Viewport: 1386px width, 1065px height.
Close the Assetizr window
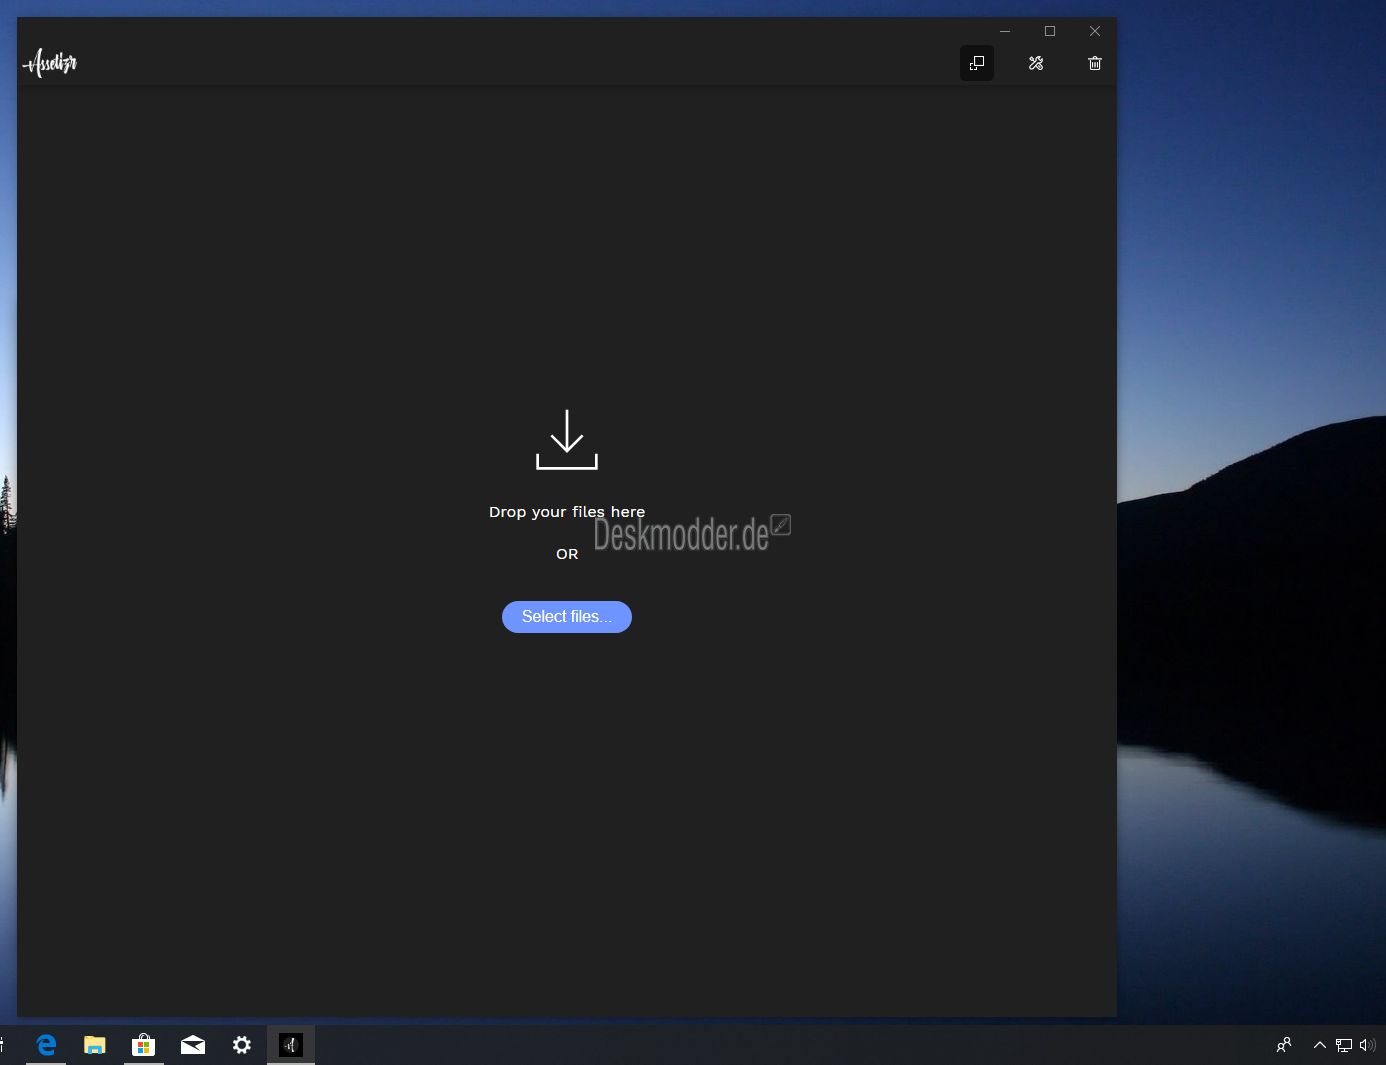pyautogui.click(x=1095, y=31)
